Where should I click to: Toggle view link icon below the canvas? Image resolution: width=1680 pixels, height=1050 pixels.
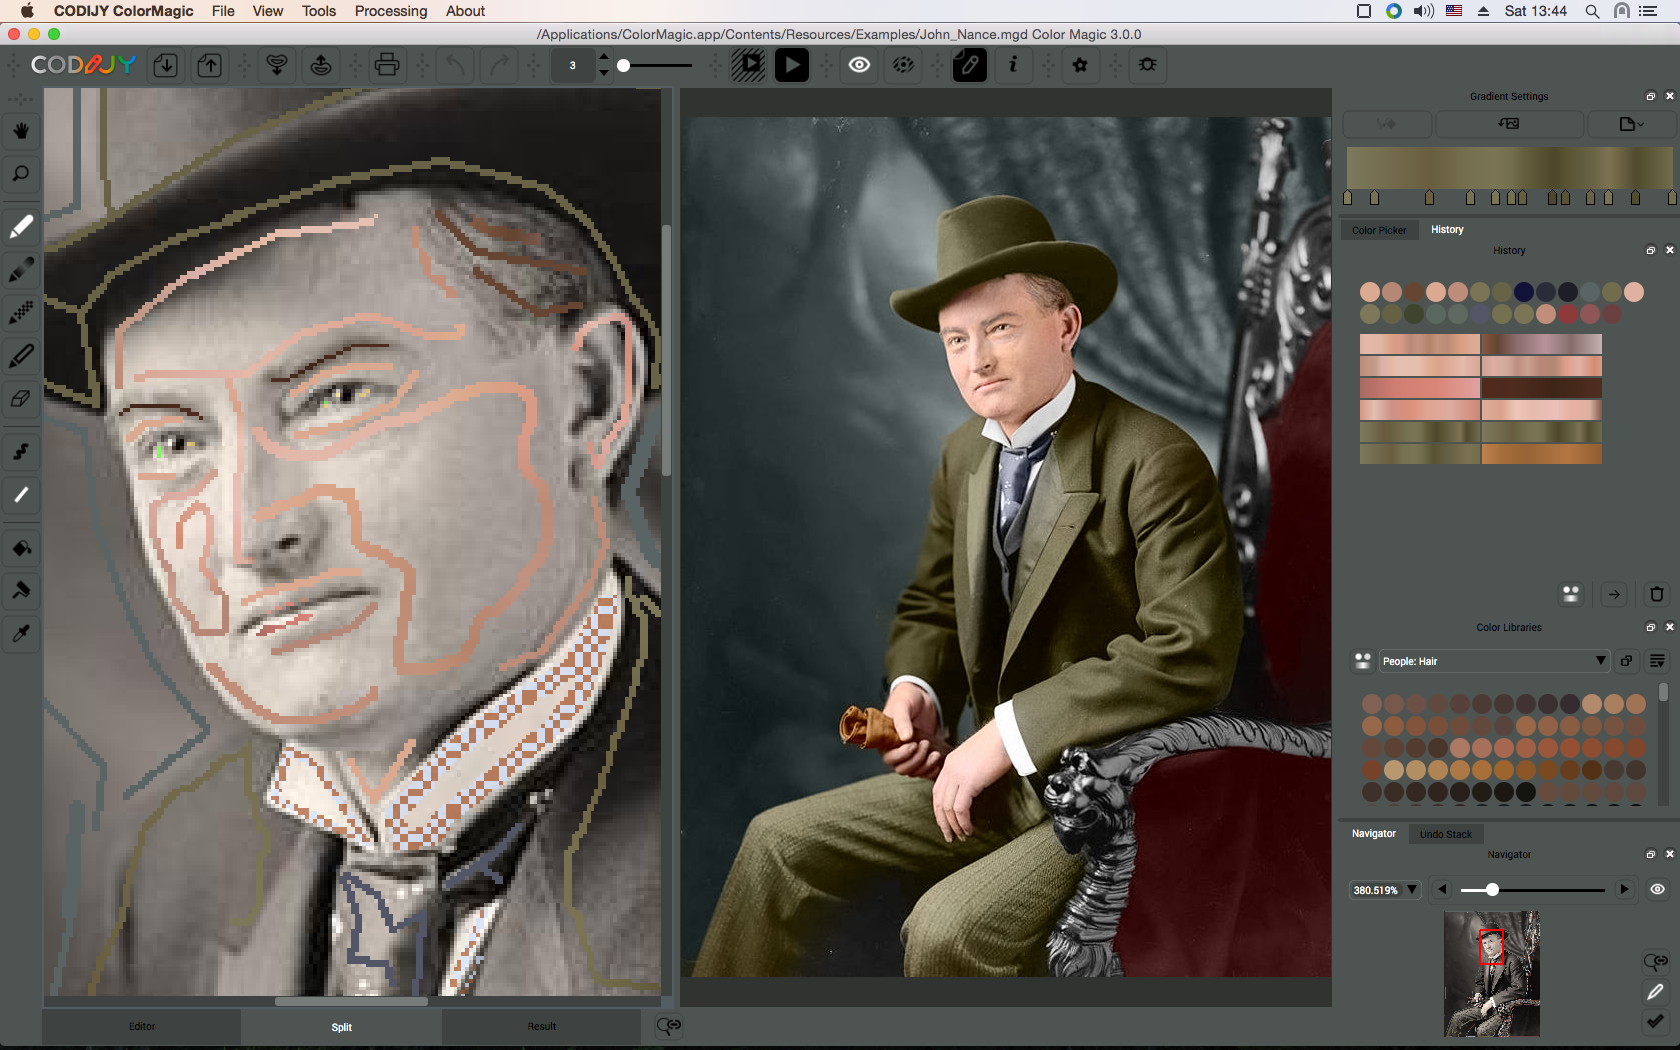(x=669, y=1026)
